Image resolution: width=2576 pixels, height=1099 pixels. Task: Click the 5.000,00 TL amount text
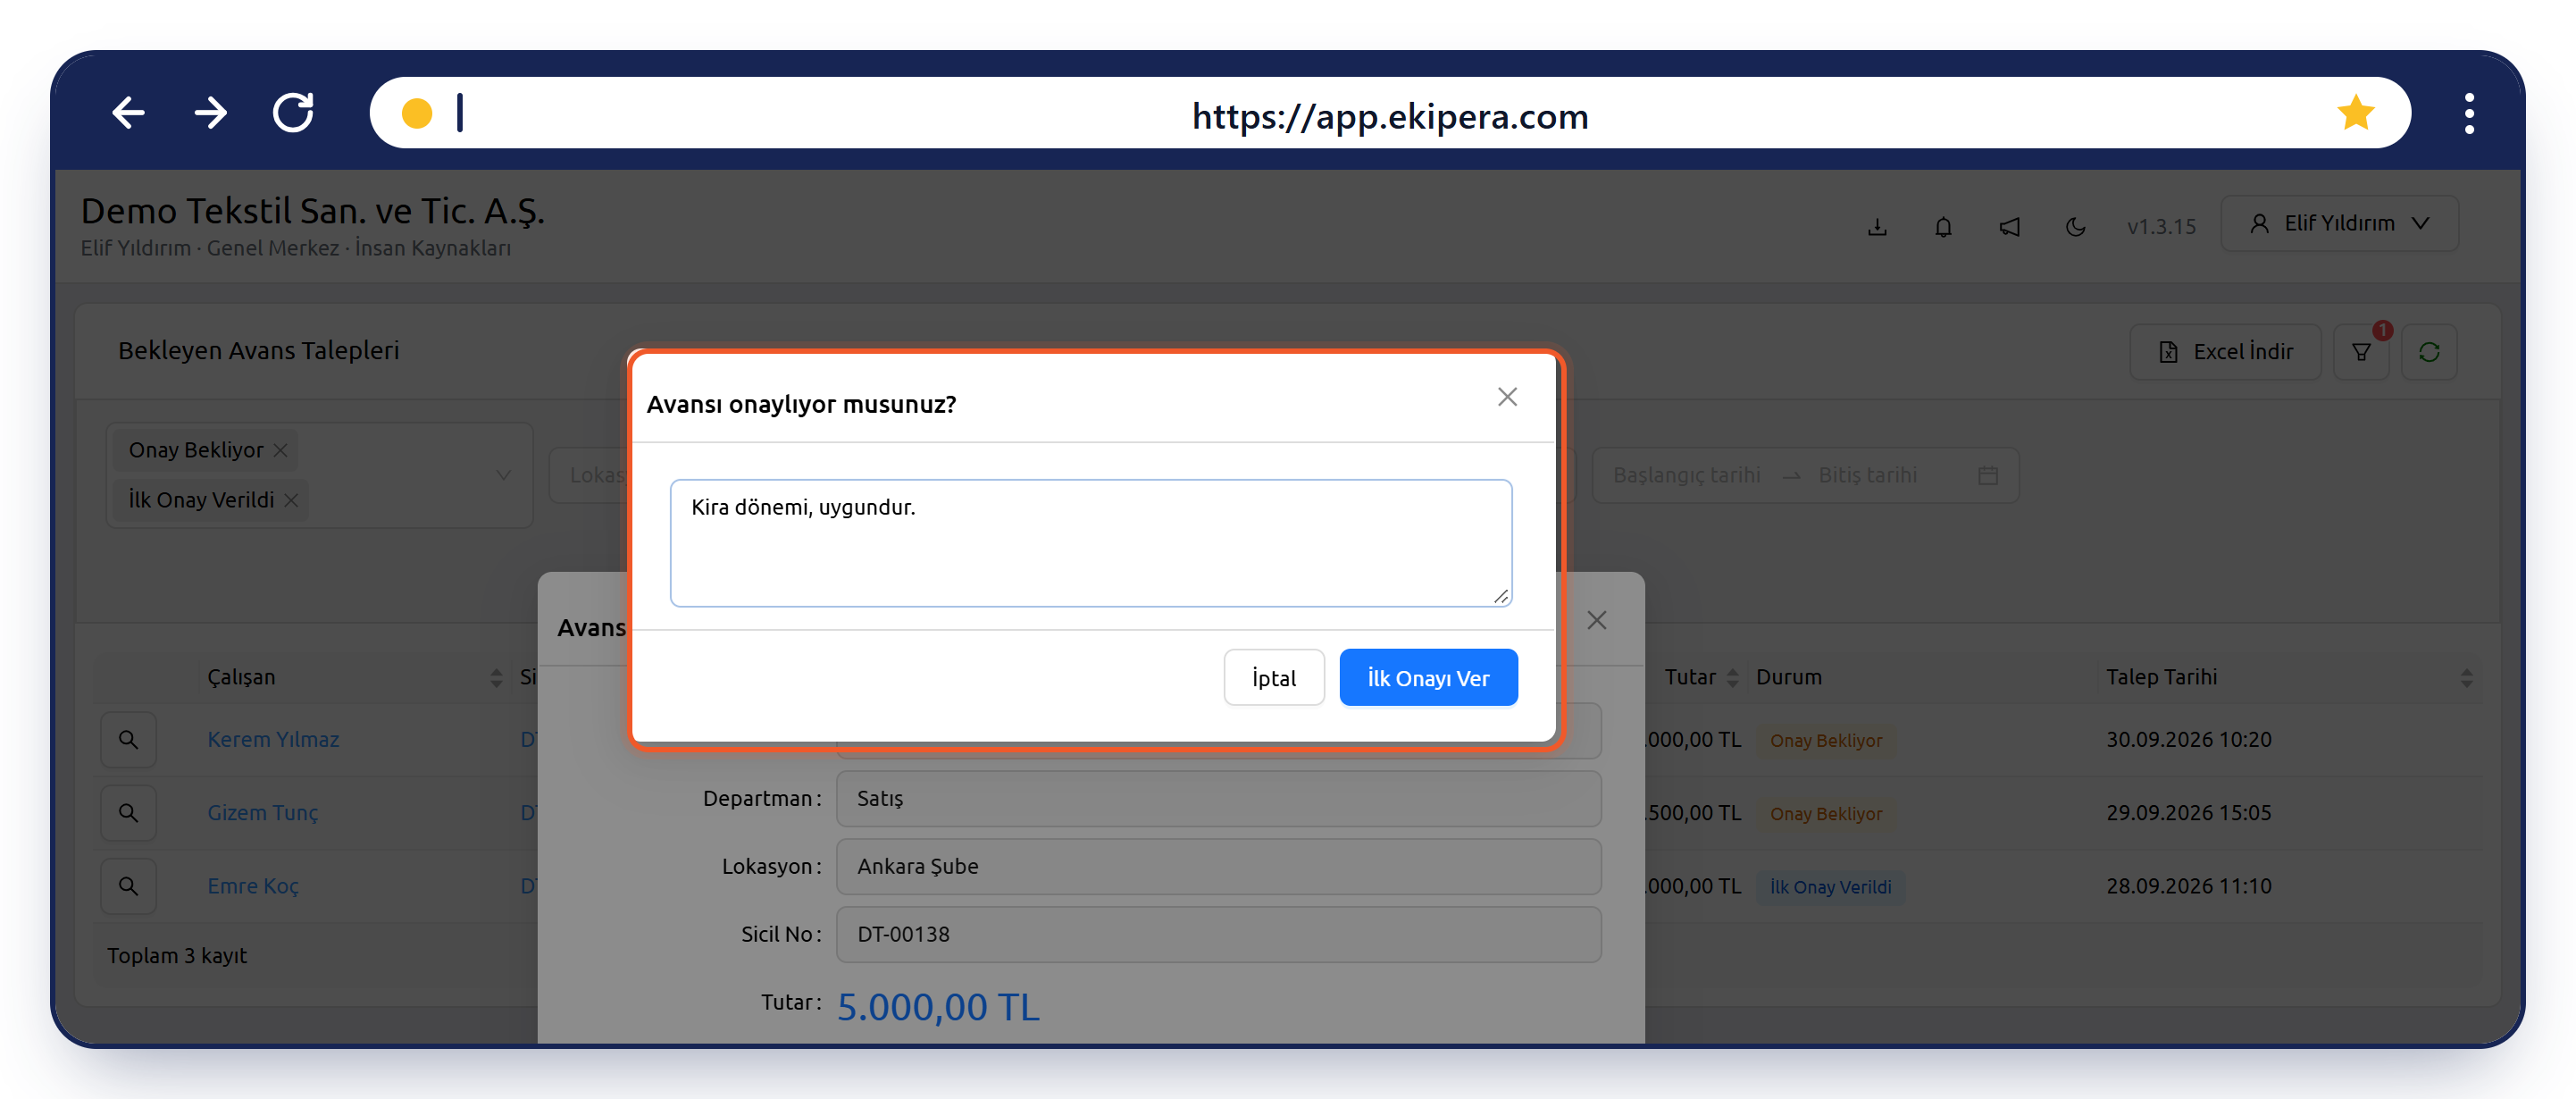pyautogui.click(x=938, y=1007)
